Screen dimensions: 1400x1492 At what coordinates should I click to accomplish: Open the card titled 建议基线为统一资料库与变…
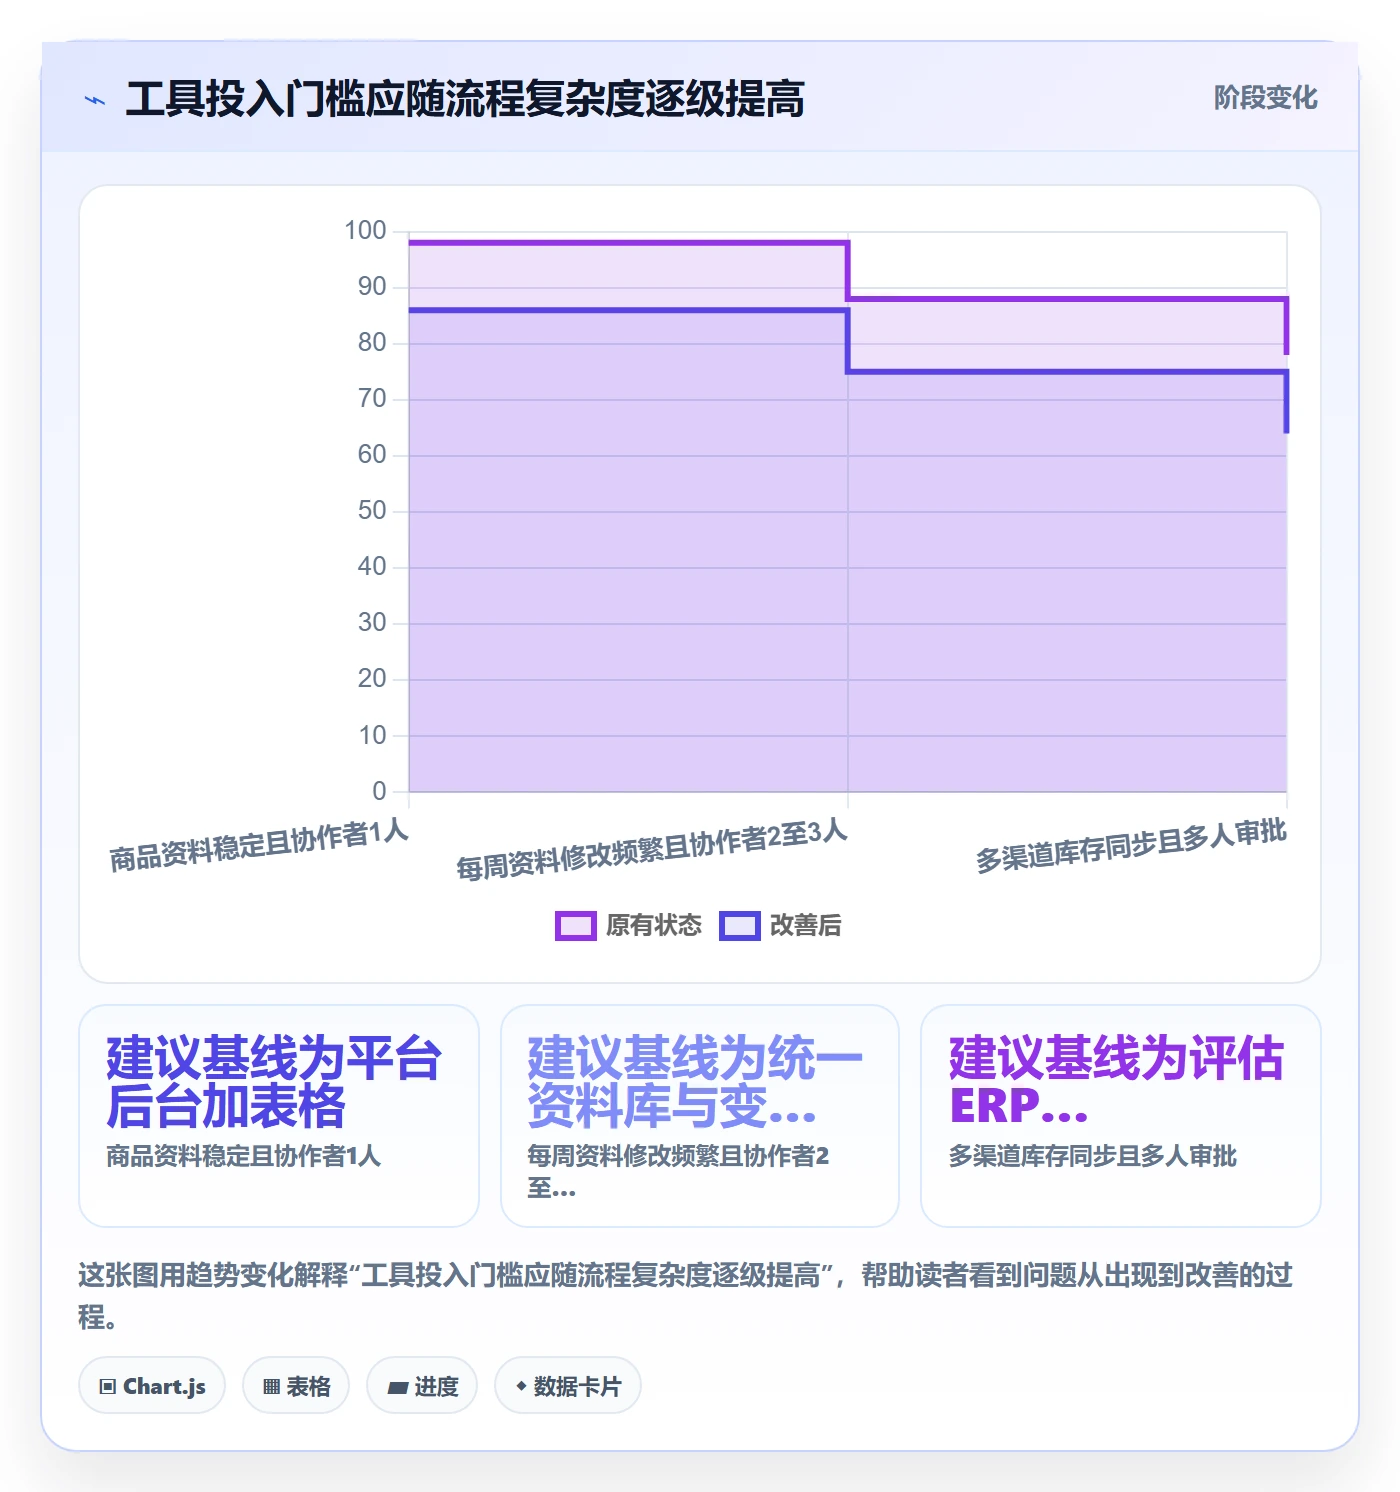pos(700,1116)
